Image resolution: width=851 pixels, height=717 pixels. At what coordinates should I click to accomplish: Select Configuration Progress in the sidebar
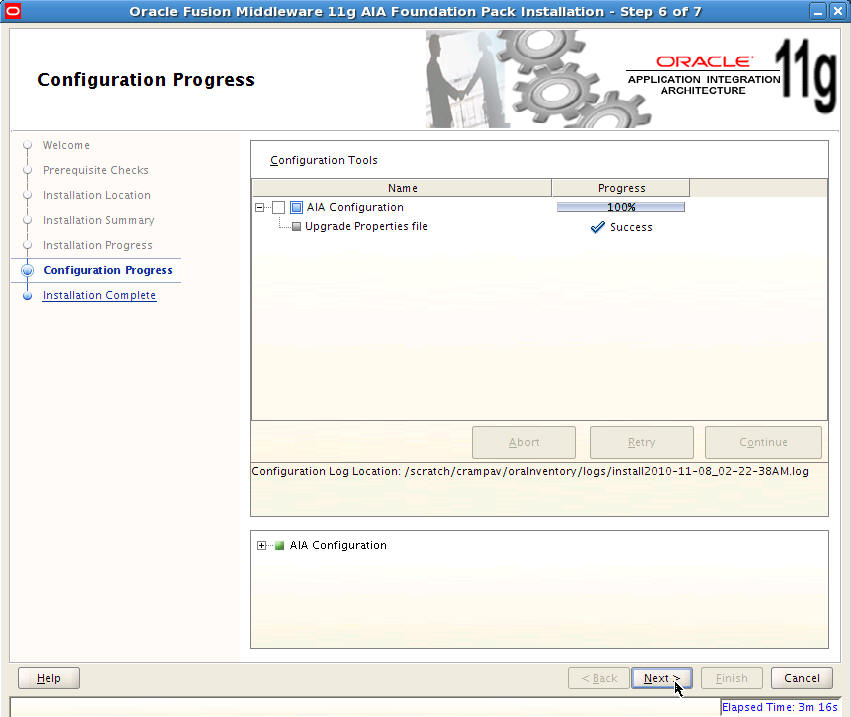[x=108, y=270]
